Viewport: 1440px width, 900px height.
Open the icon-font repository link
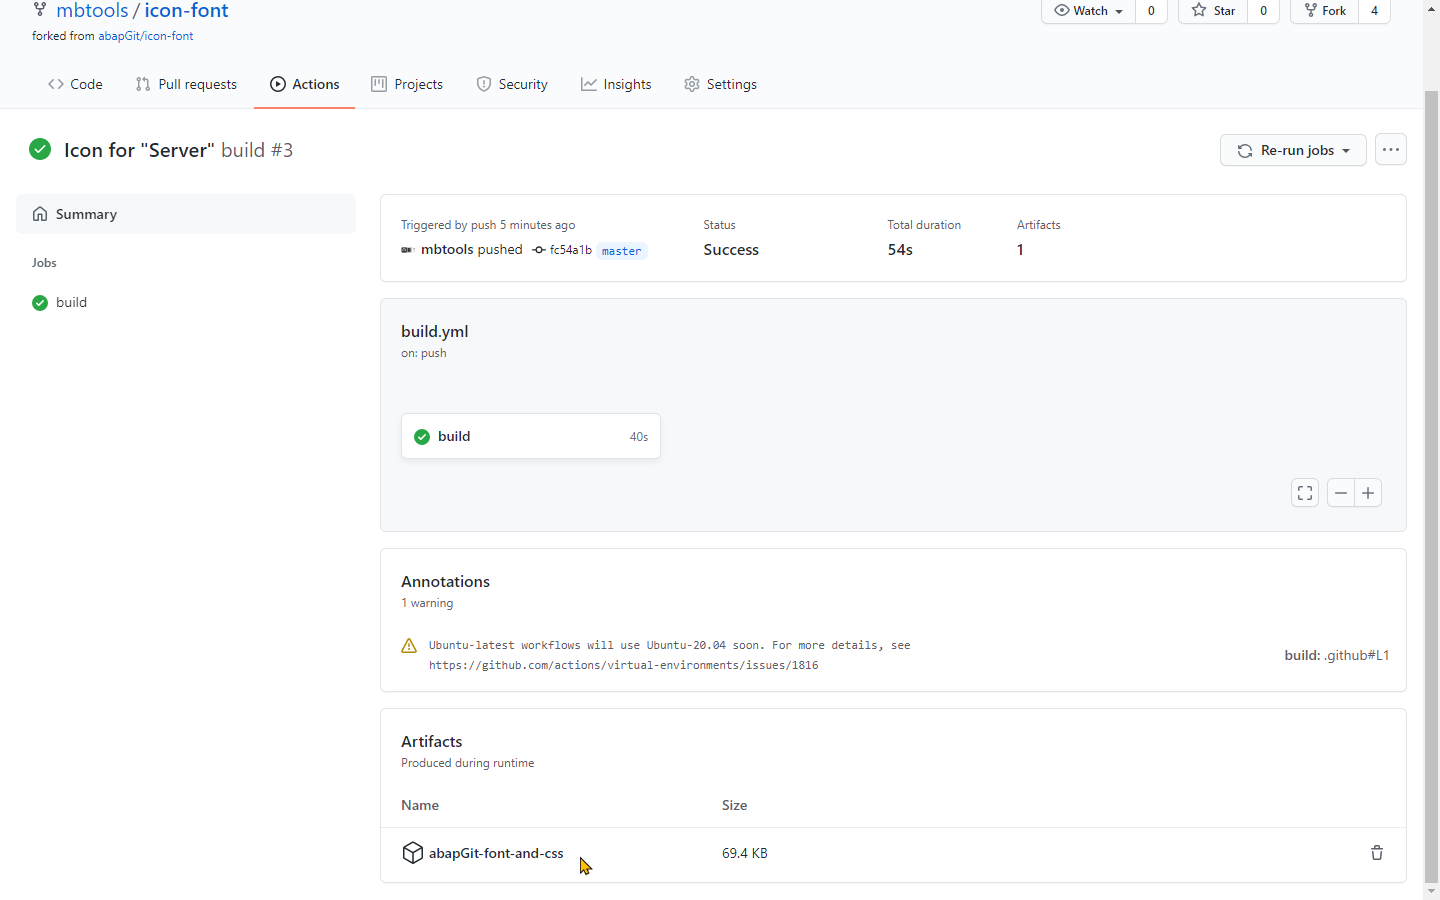click(186, 11)
